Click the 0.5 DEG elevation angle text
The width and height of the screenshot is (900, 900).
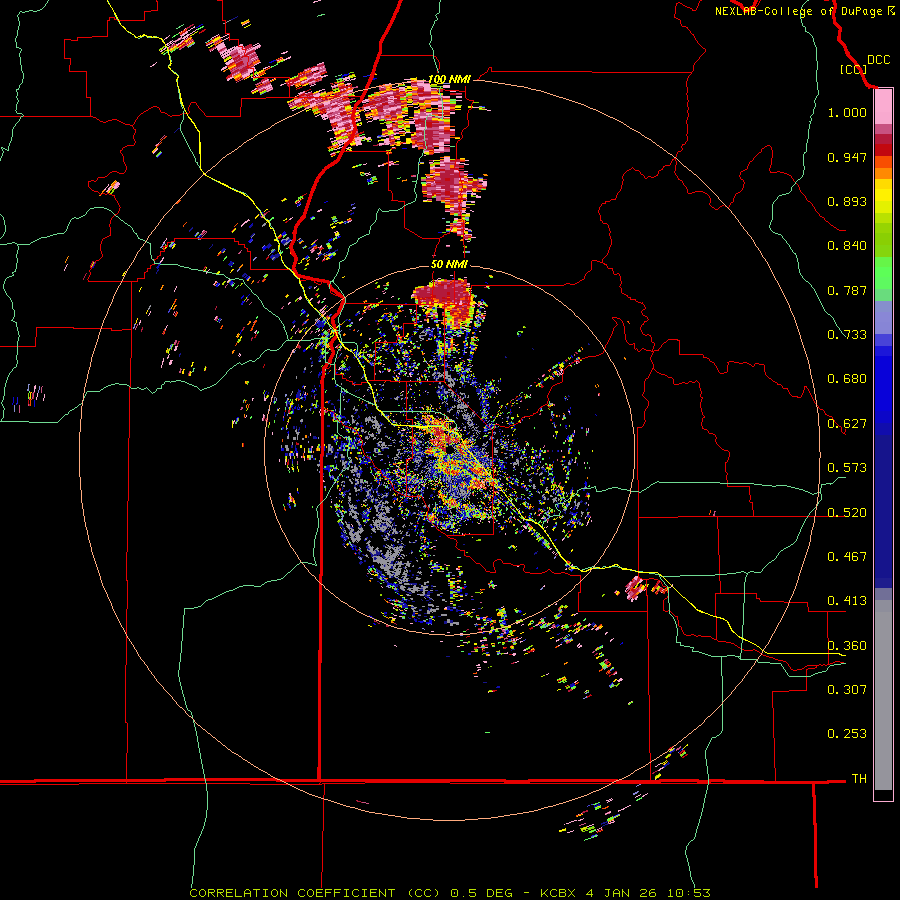(x=482, y=893)
